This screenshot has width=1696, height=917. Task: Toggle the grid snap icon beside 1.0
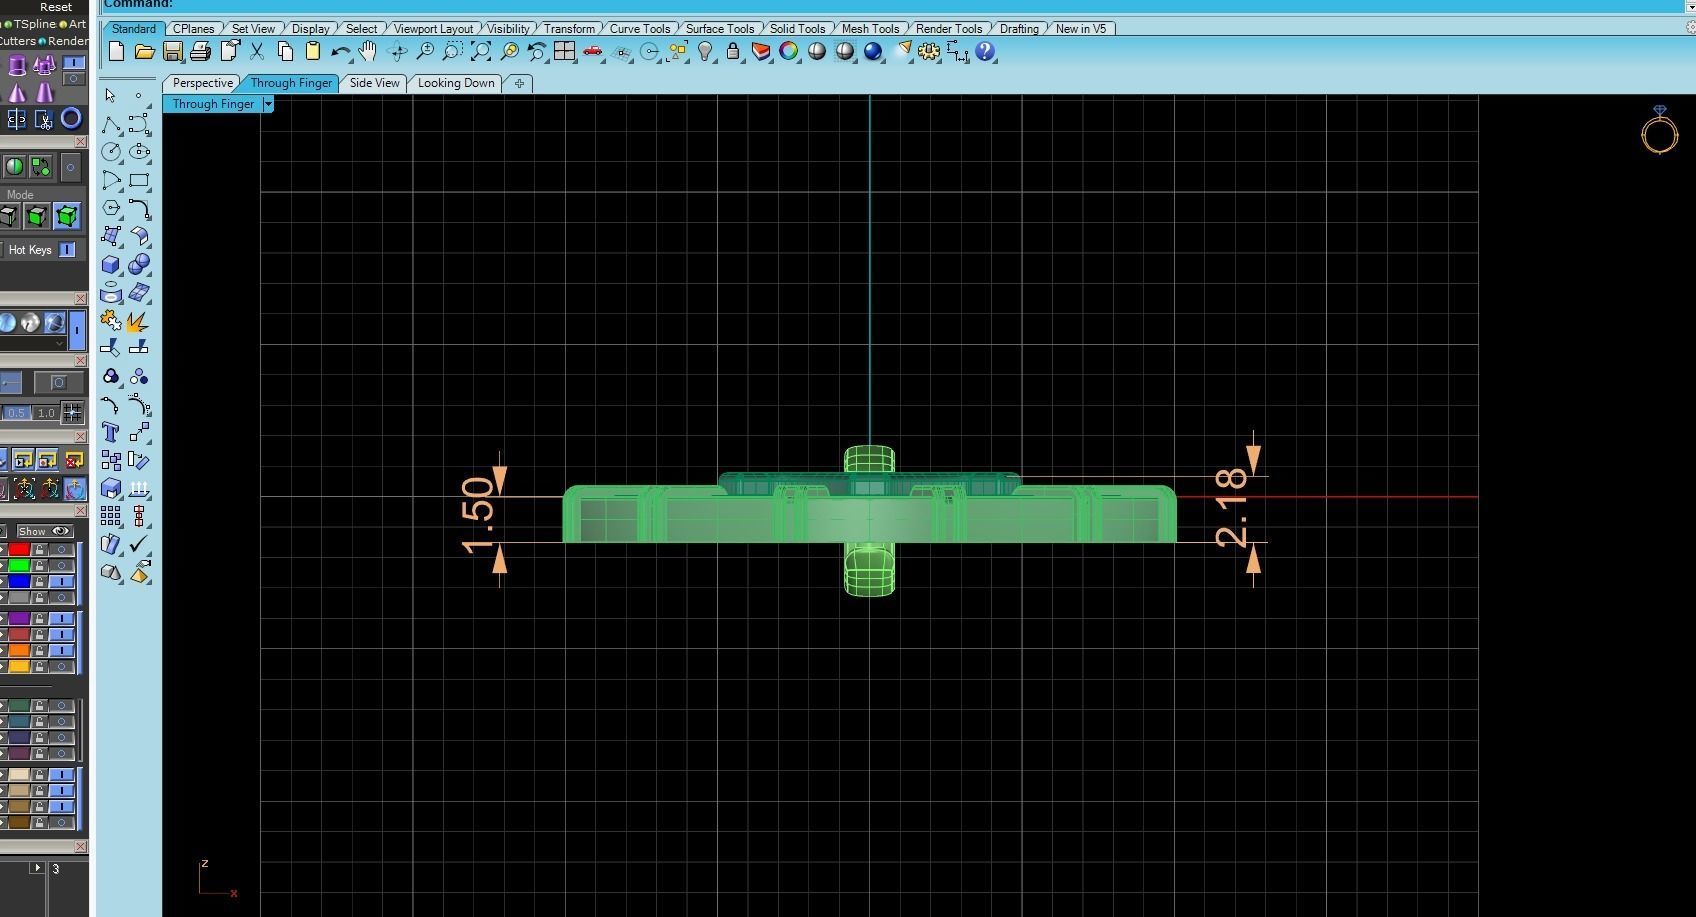(x=72, y=412)
